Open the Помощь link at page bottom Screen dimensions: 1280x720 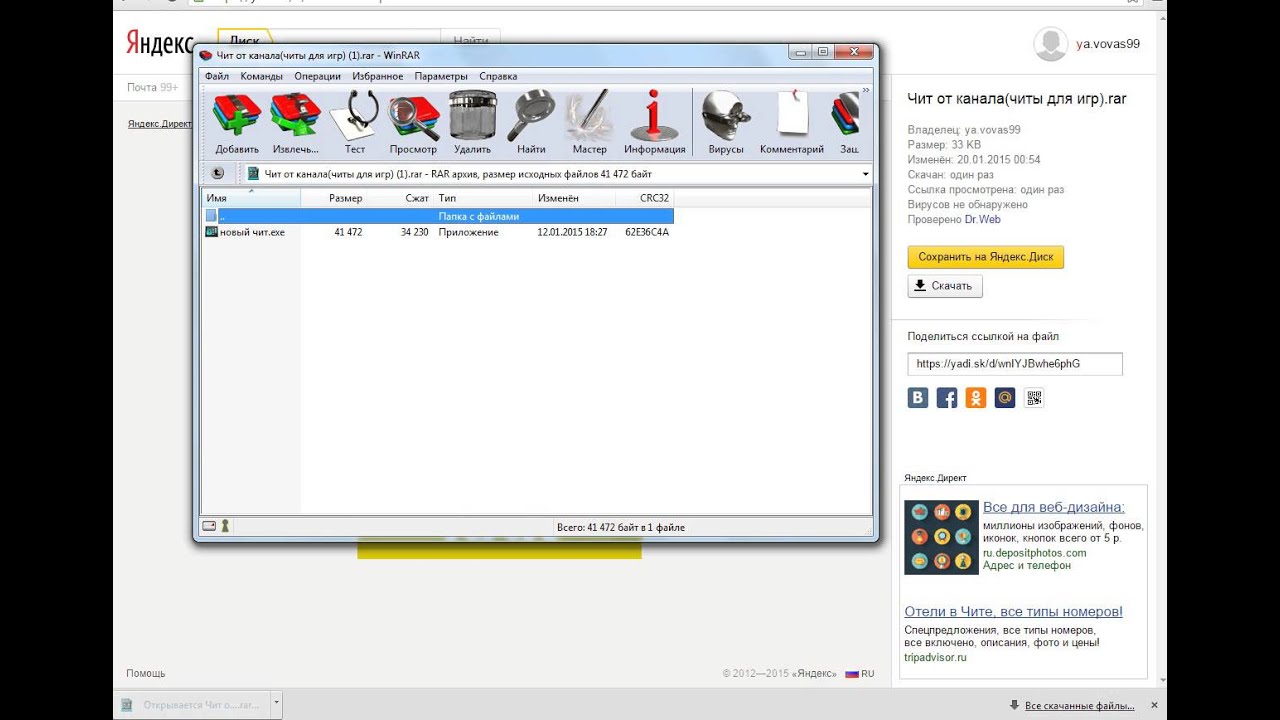pyautogui.click(x=146, y=673)
